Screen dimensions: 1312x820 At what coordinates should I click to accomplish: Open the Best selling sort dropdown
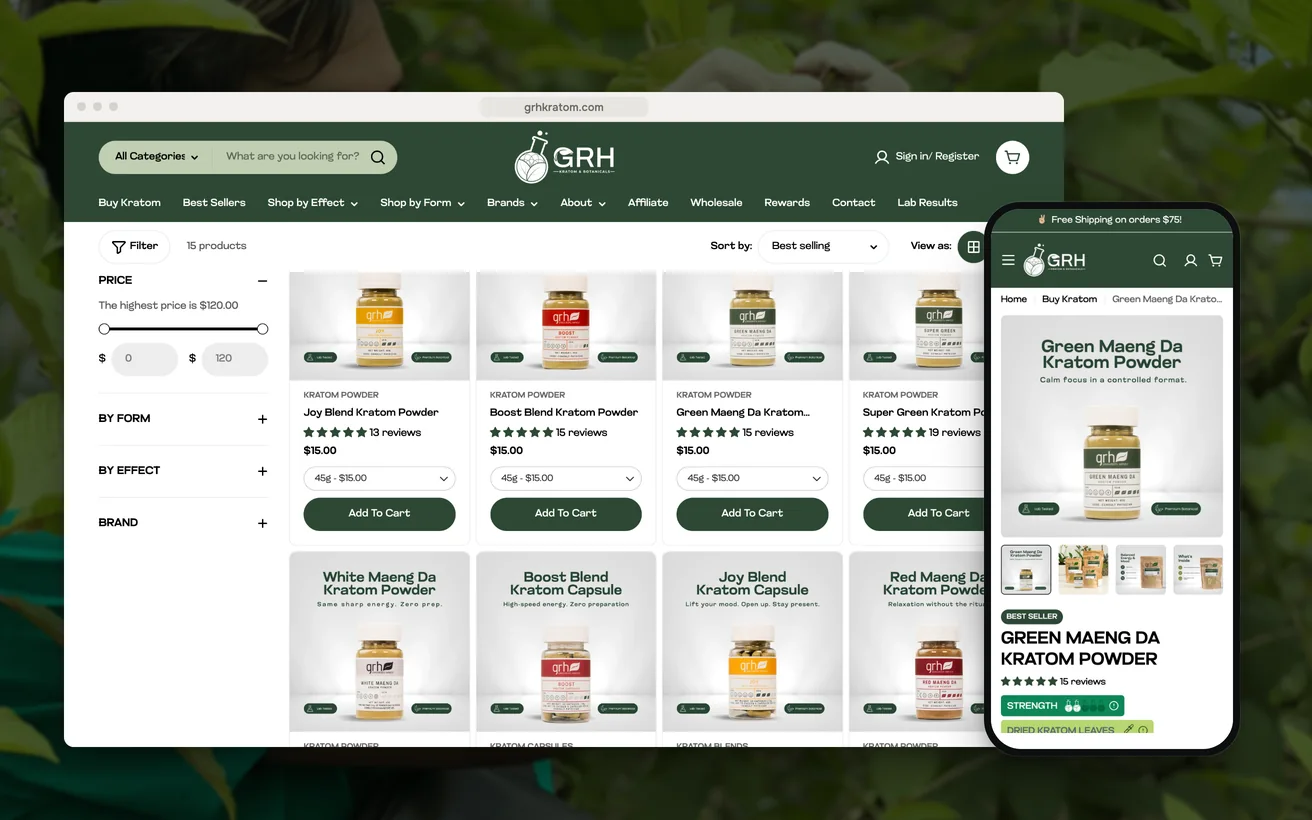(x=823, y=246)
